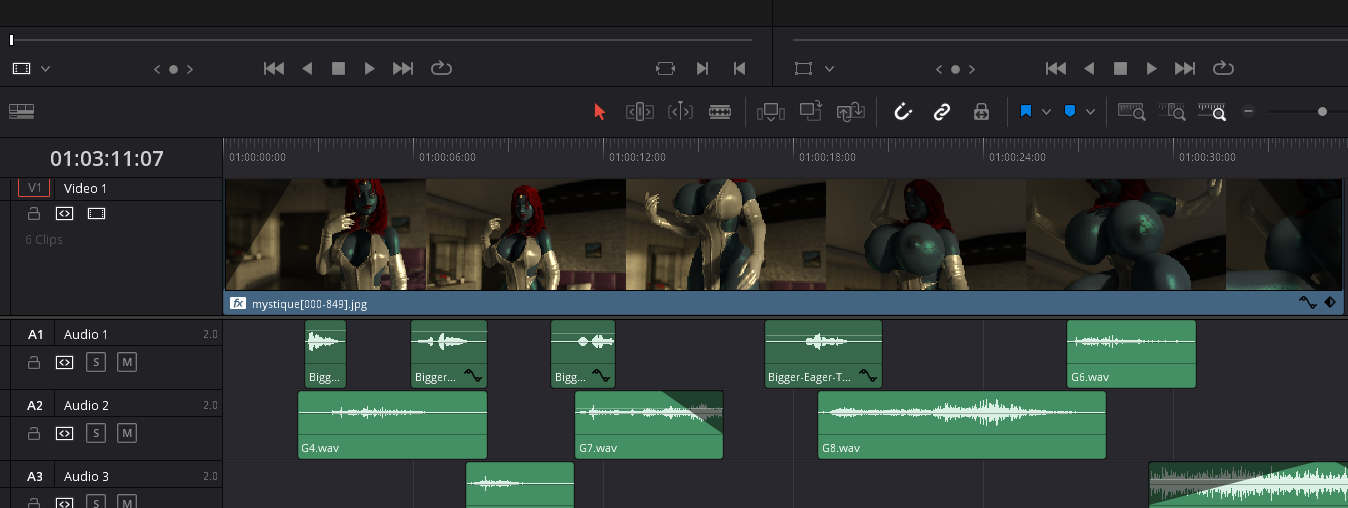The height and width of the screenshot is (508, 1348).
Task: Switch to Trim Edit mode tool
Action: coord(640,112)
